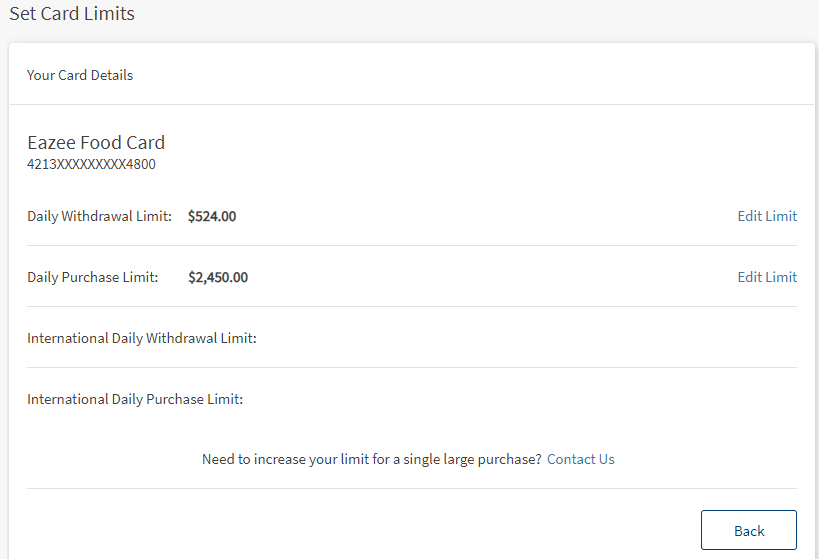Screen dimensions: 819x559
Task: Select the Eazee Food Card name
Action: [96, 143]
